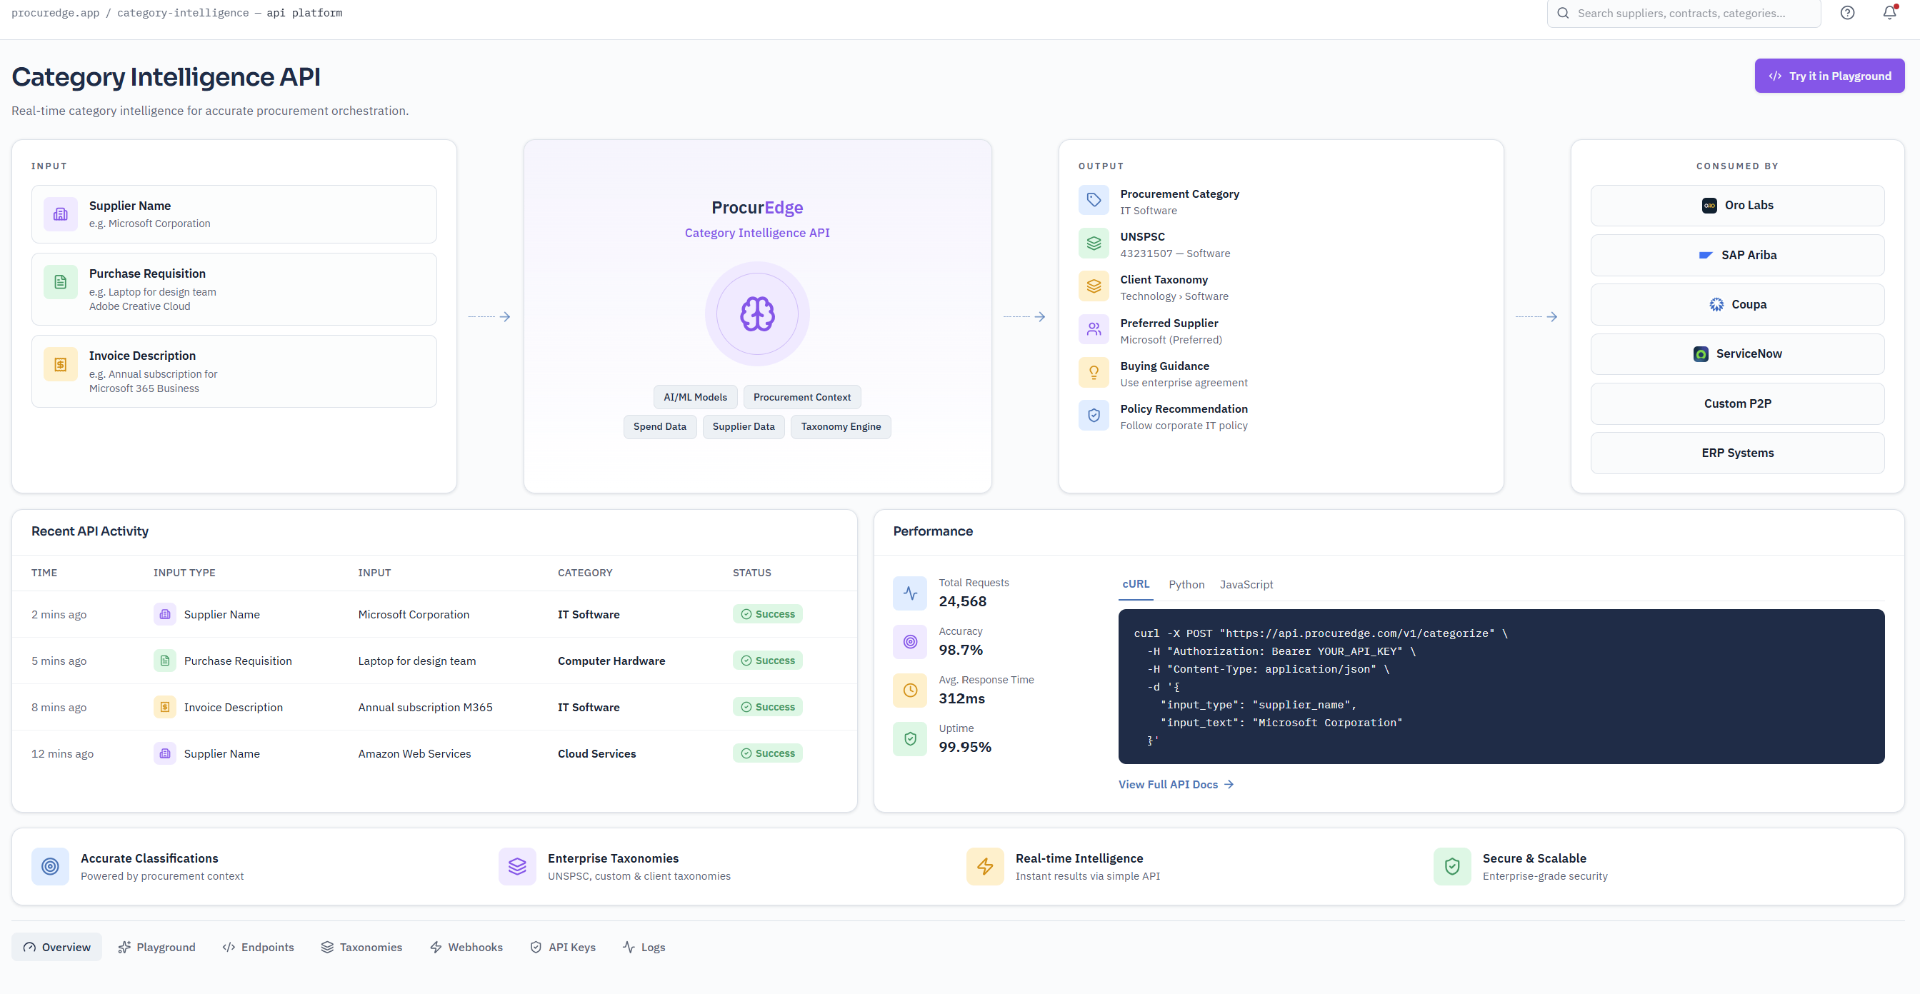Viewport: 1920px width, 994px height.
Task: Open the help question mark icon
Action: [1847, 13]
